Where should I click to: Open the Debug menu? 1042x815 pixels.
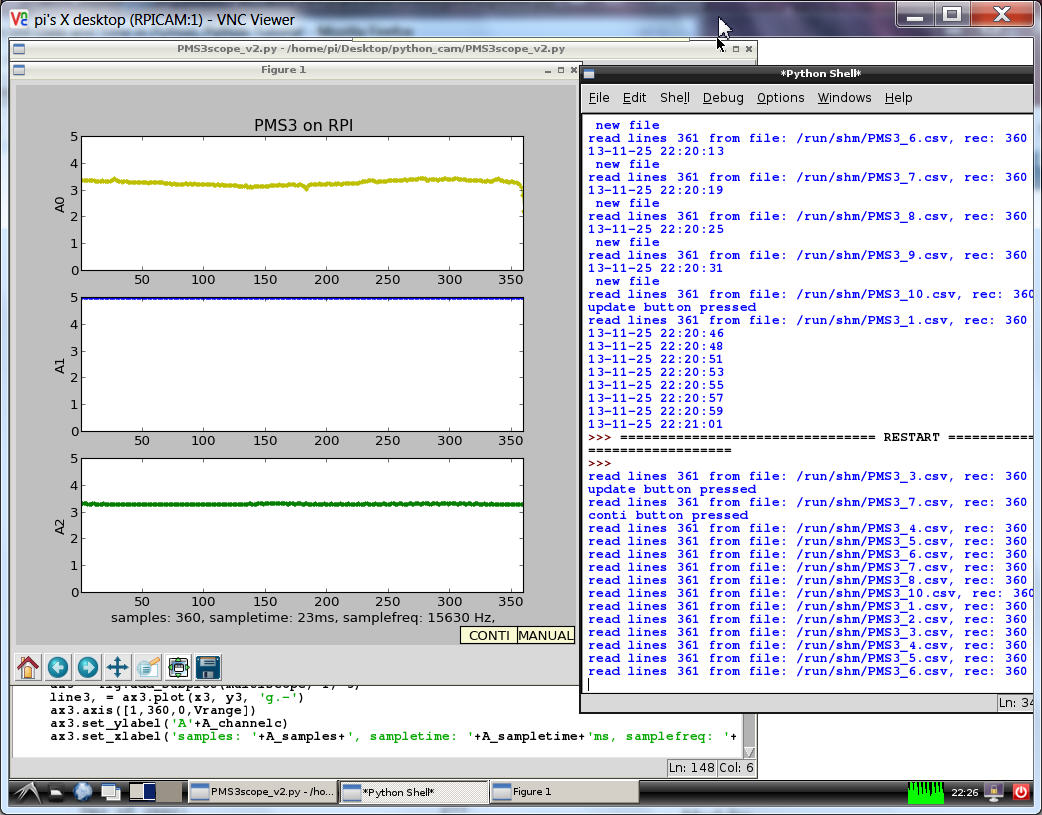[x=722, y=98]
